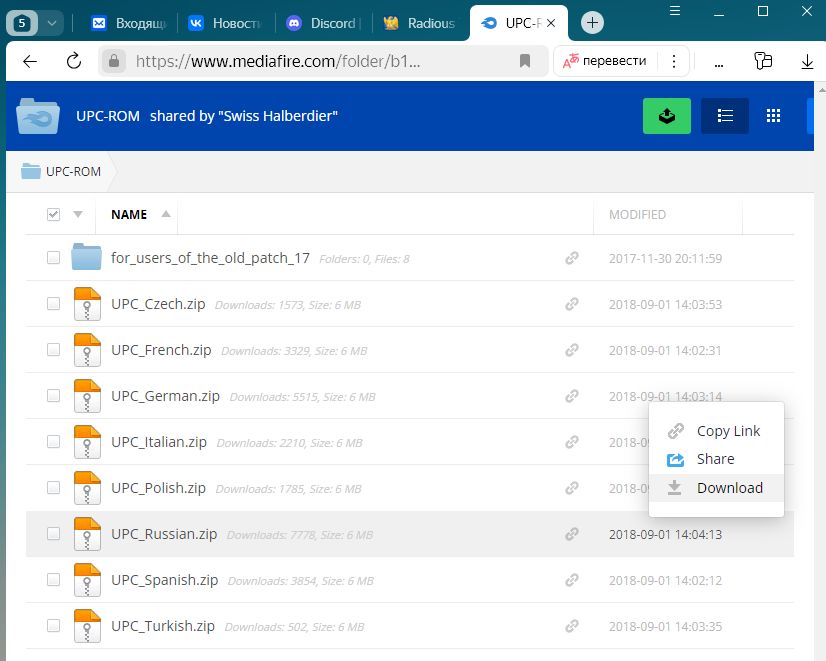Click link icon on UPC_Italian.zip row
826x661 pixels.
click(x=572, y=442)
